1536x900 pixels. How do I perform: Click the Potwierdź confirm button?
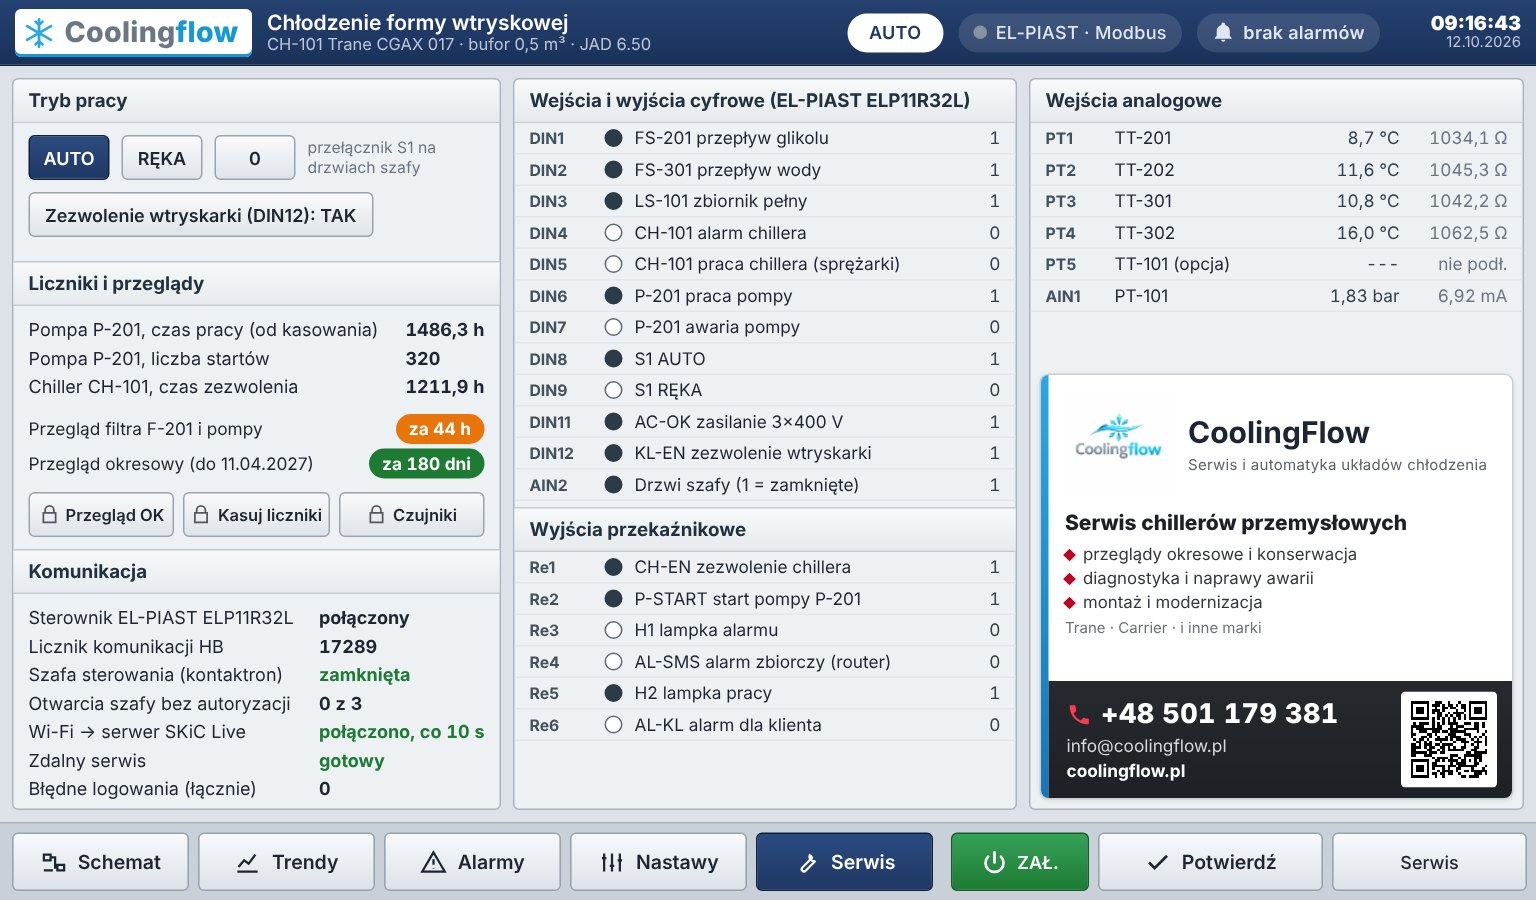click(1210, 862)
